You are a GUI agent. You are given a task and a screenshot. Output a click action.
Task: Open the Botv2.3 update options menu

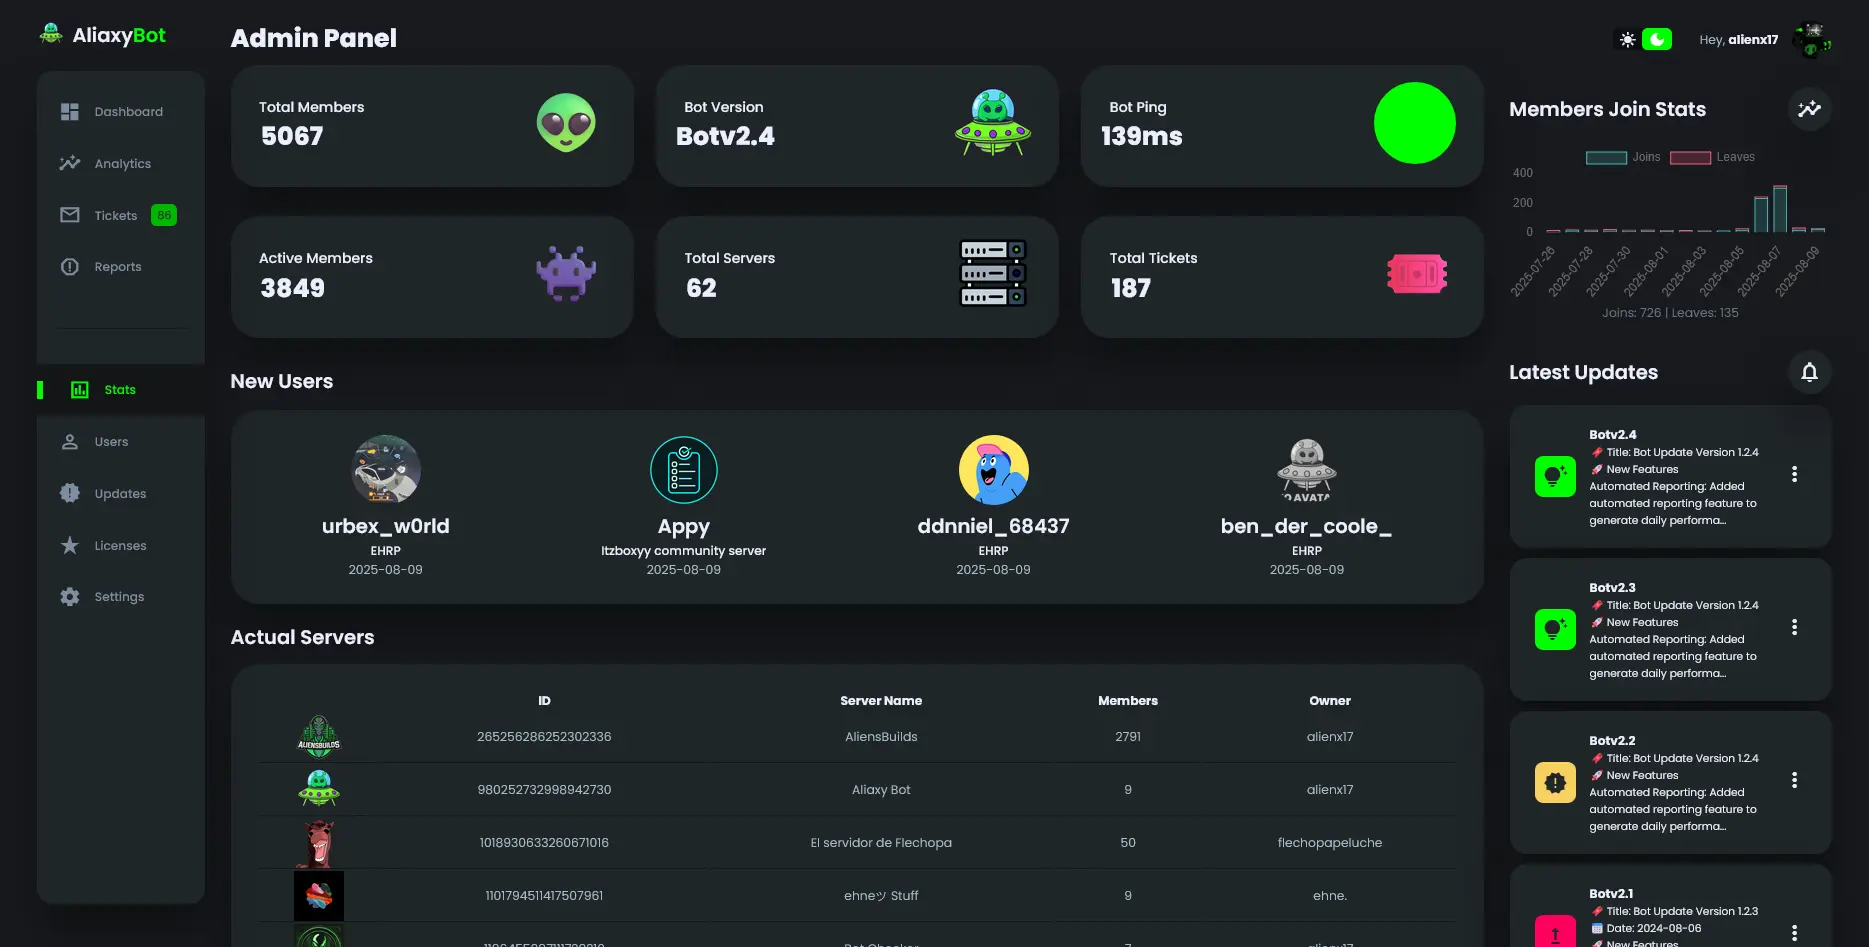[1794, 627]
